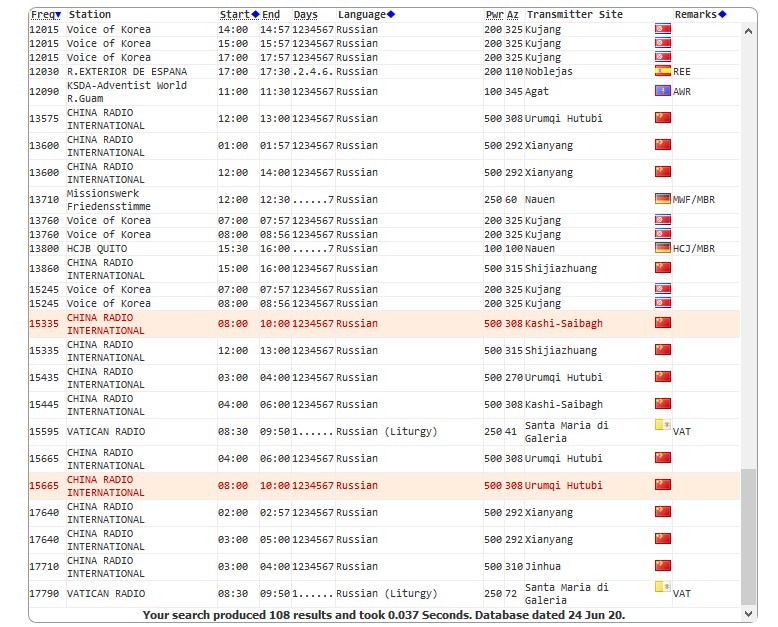Click the vertical scrollbar thumb

pos(748,537)
